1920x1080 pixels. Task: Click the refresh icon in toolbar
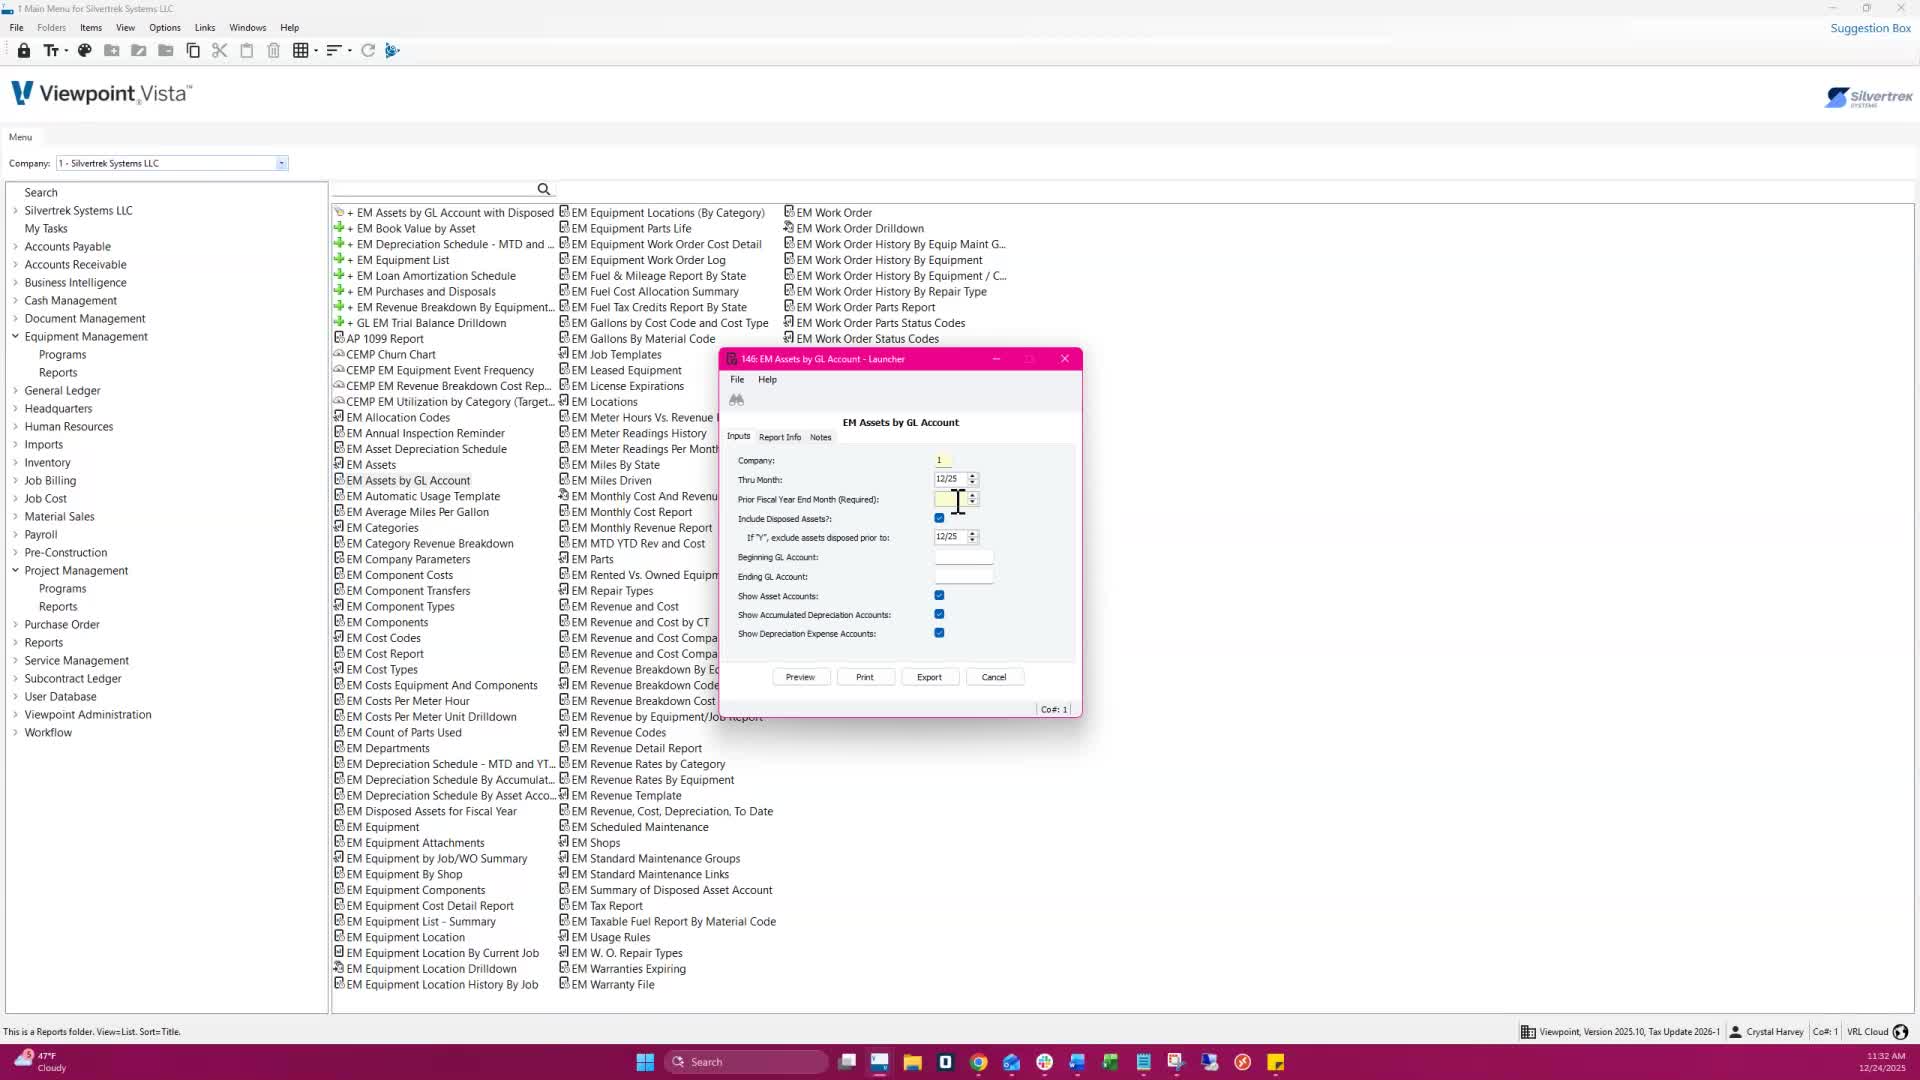tap(368, 50)
